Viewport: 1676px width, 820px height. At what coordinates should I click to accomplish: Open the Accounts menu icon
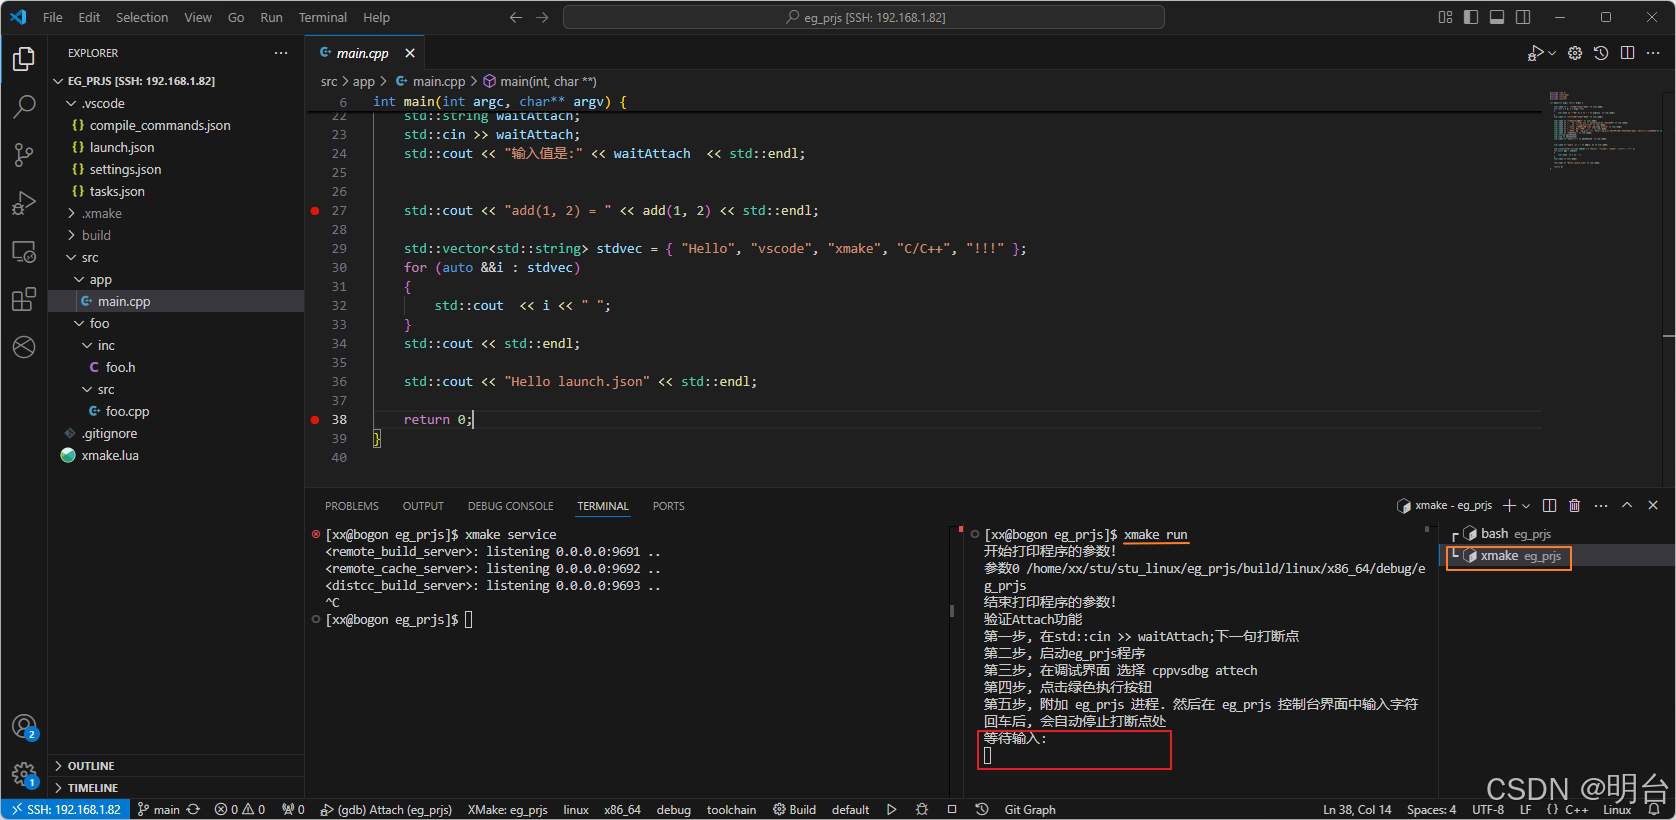click(x=24, y=727)
